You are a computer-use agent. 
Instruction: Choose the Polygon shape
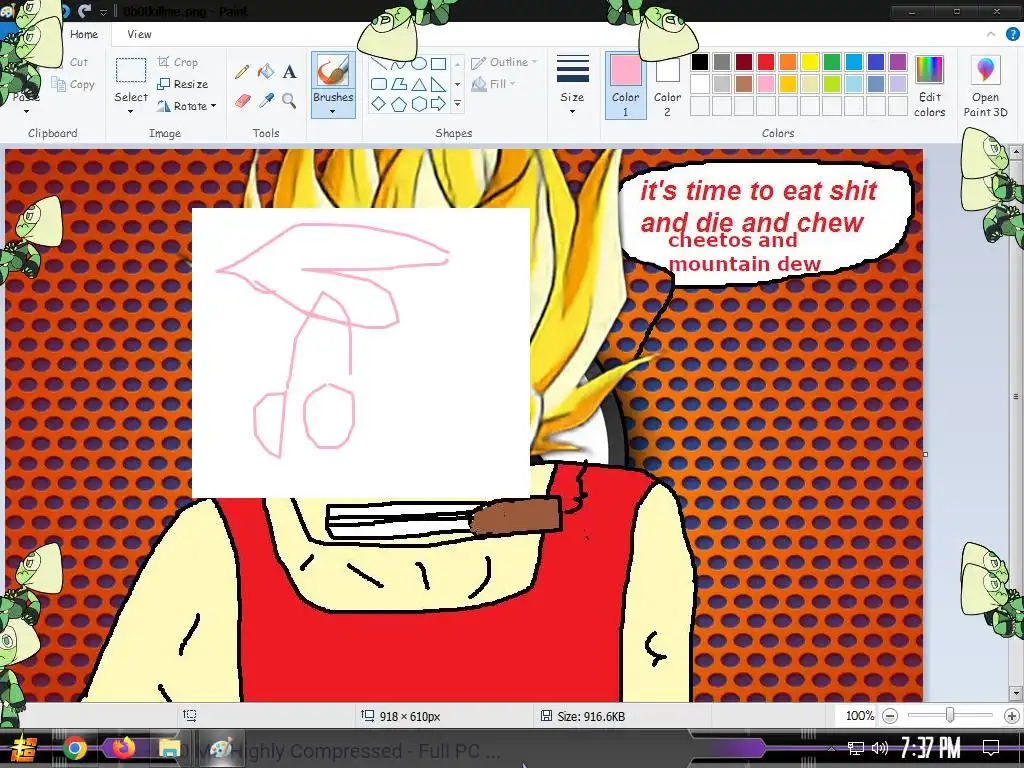399,84
